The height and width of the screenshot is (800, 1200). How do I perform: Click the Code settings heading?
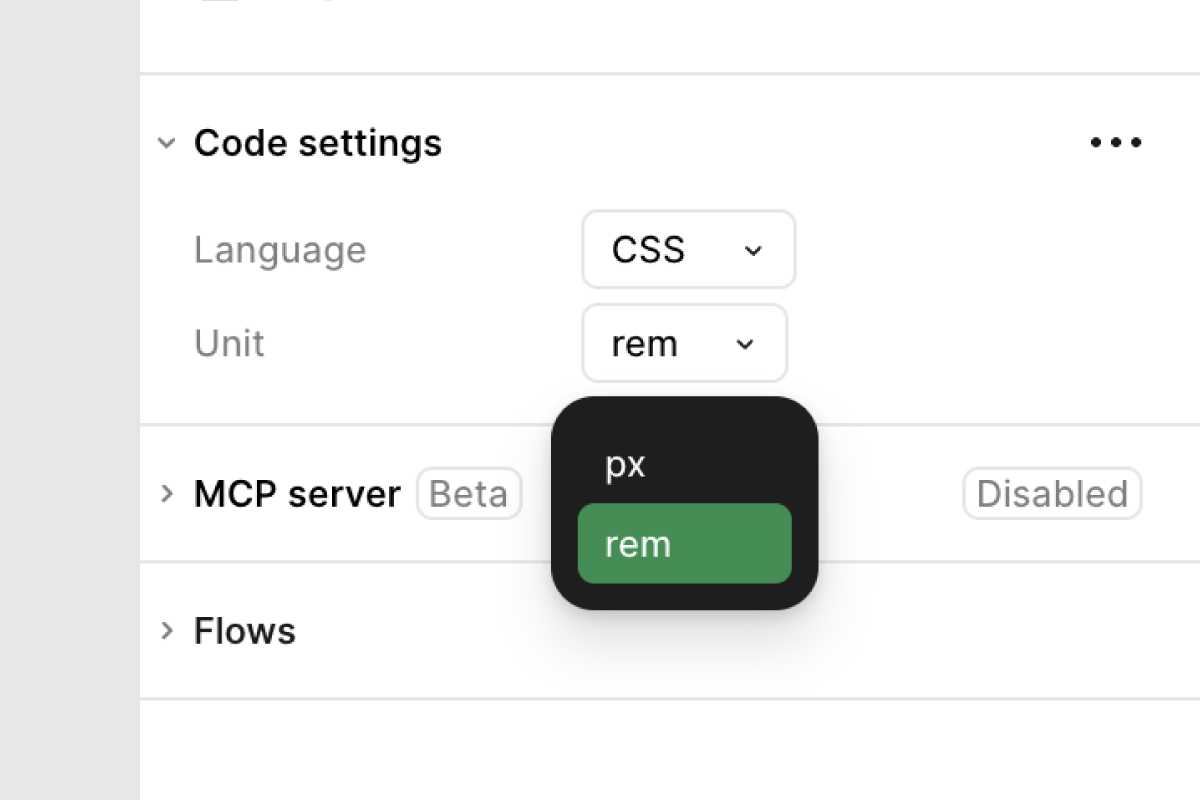click(x=318, y=142)
